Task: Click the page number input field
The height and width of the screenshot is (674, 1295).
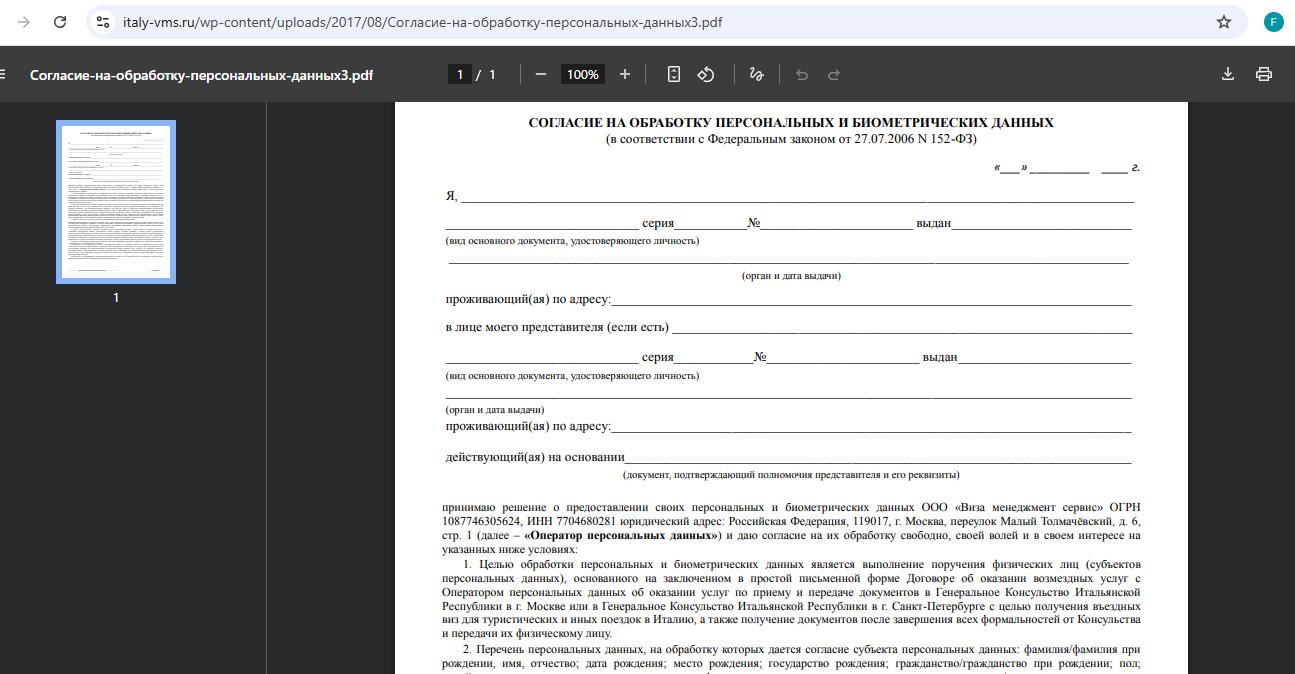Action: click(459, 73)
